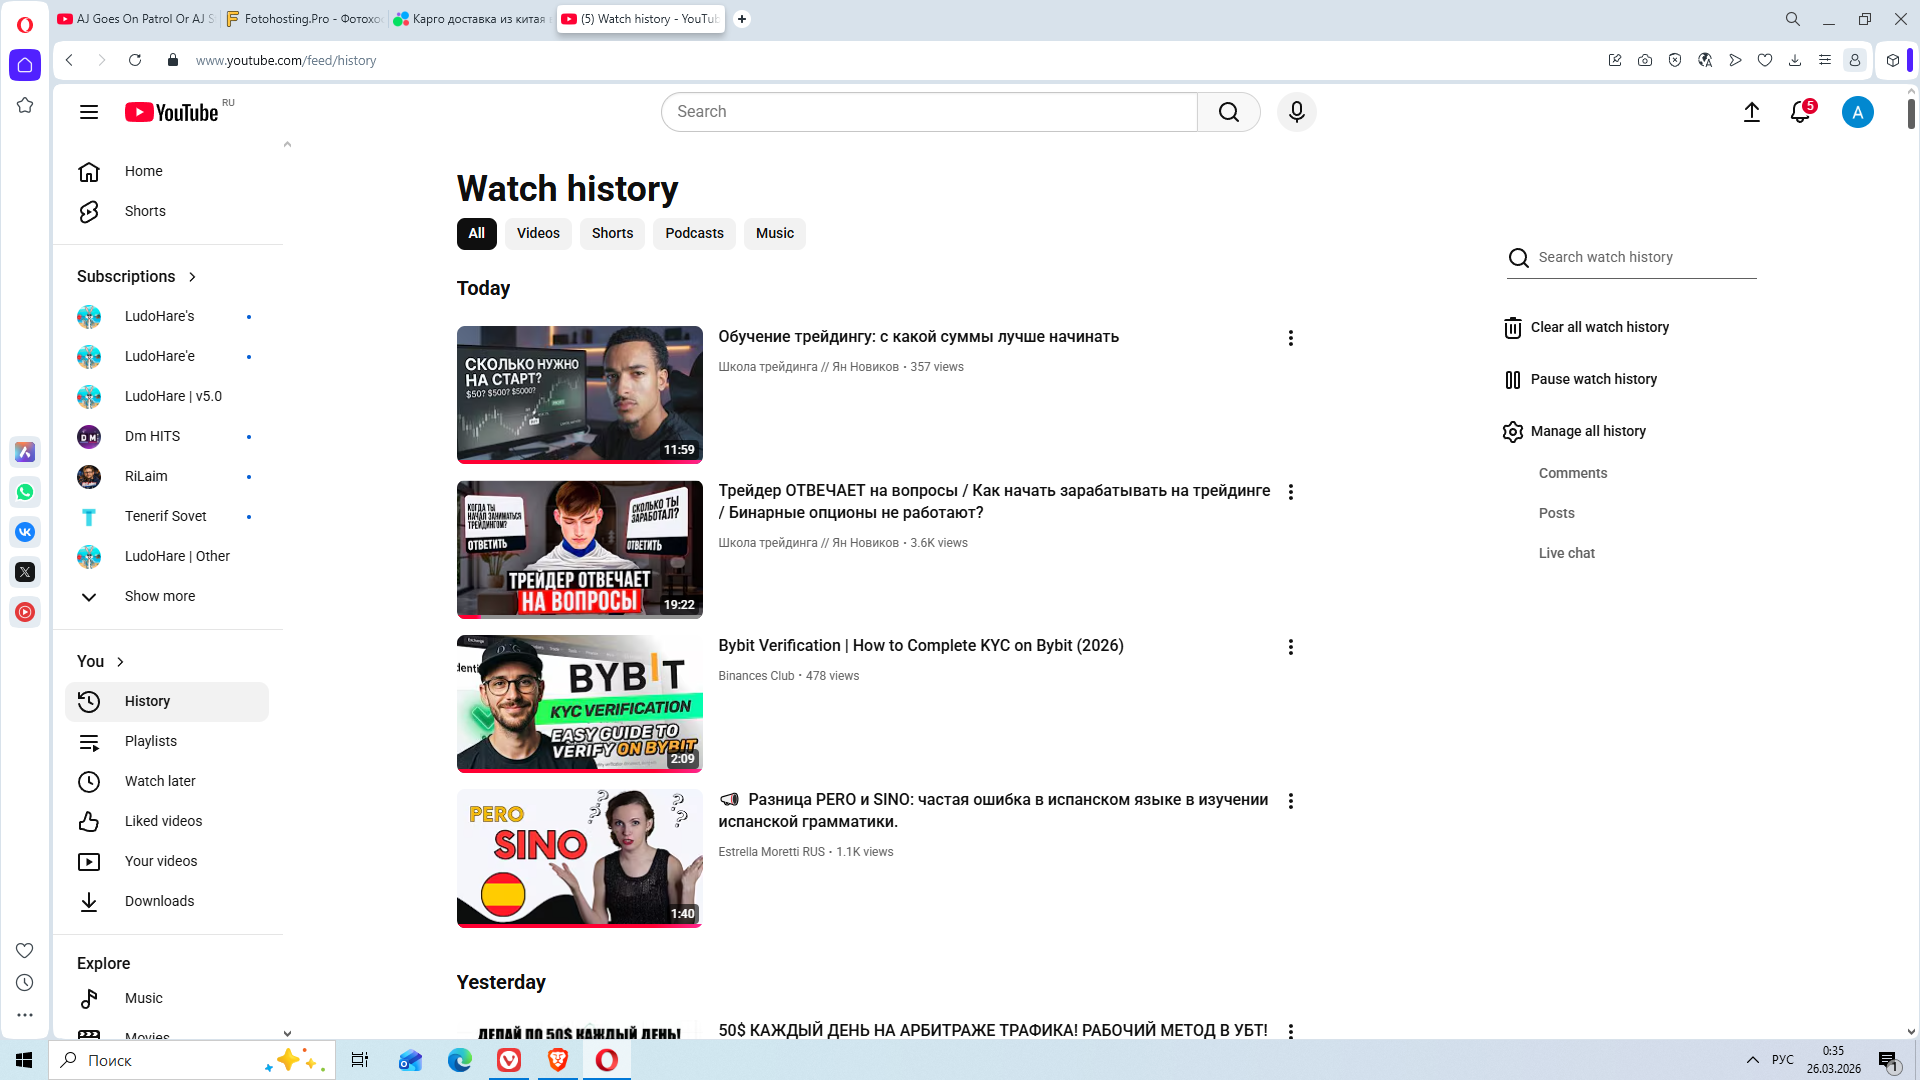The width and height of the screenshot is (1920, 1080).
Task: Select the Shorts filter chip
Action: 612,233
